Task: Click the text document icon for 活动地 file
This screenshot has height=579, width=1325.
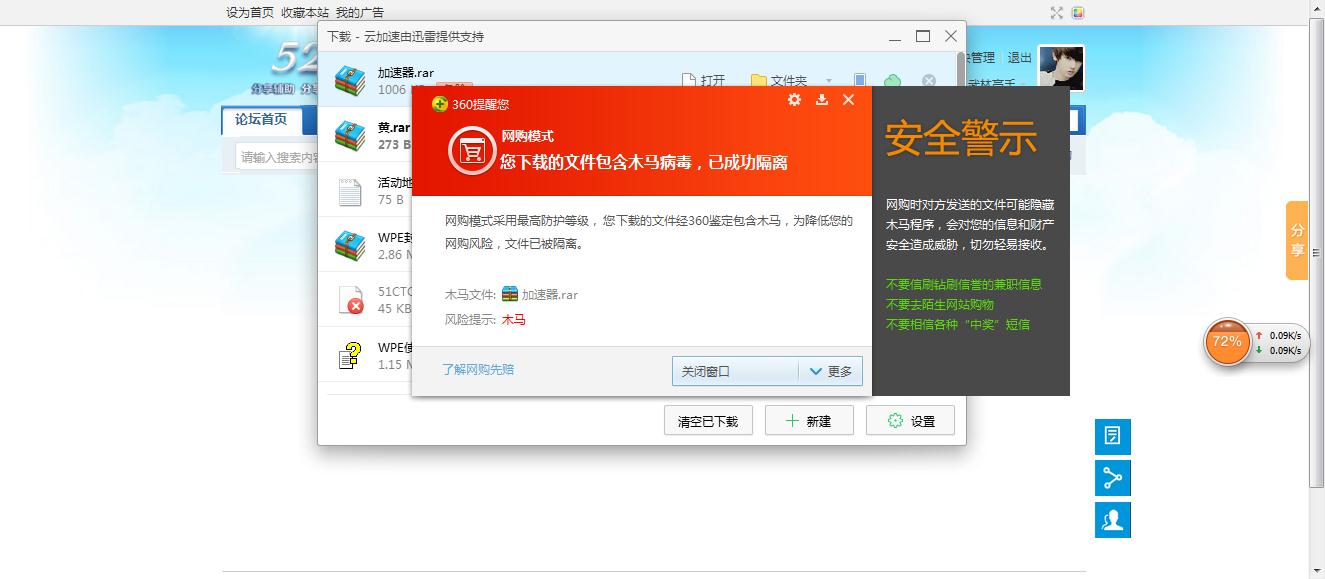Action: [350, 191]
